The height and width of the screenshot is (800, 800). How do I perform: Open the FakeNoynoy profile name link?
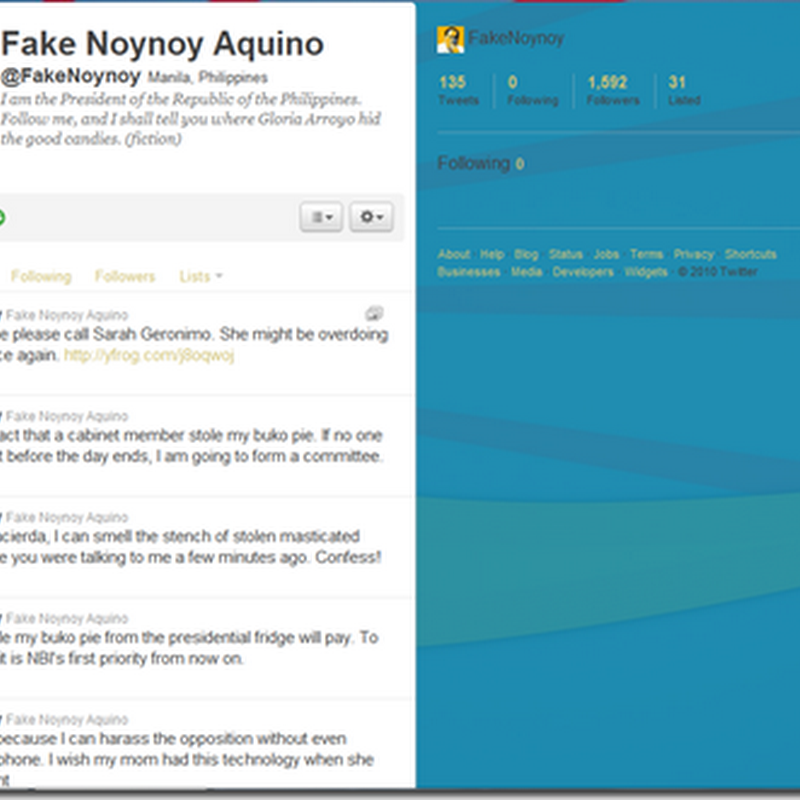coord(516,38)
